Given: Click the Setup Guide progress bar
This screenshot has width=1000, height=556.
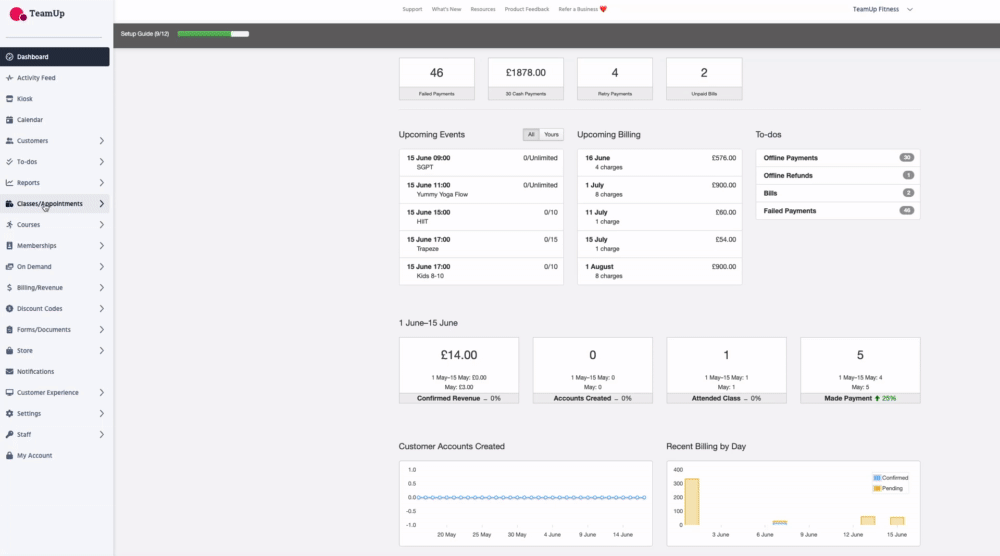Looking at the screenshot, I should click(213, 34).
